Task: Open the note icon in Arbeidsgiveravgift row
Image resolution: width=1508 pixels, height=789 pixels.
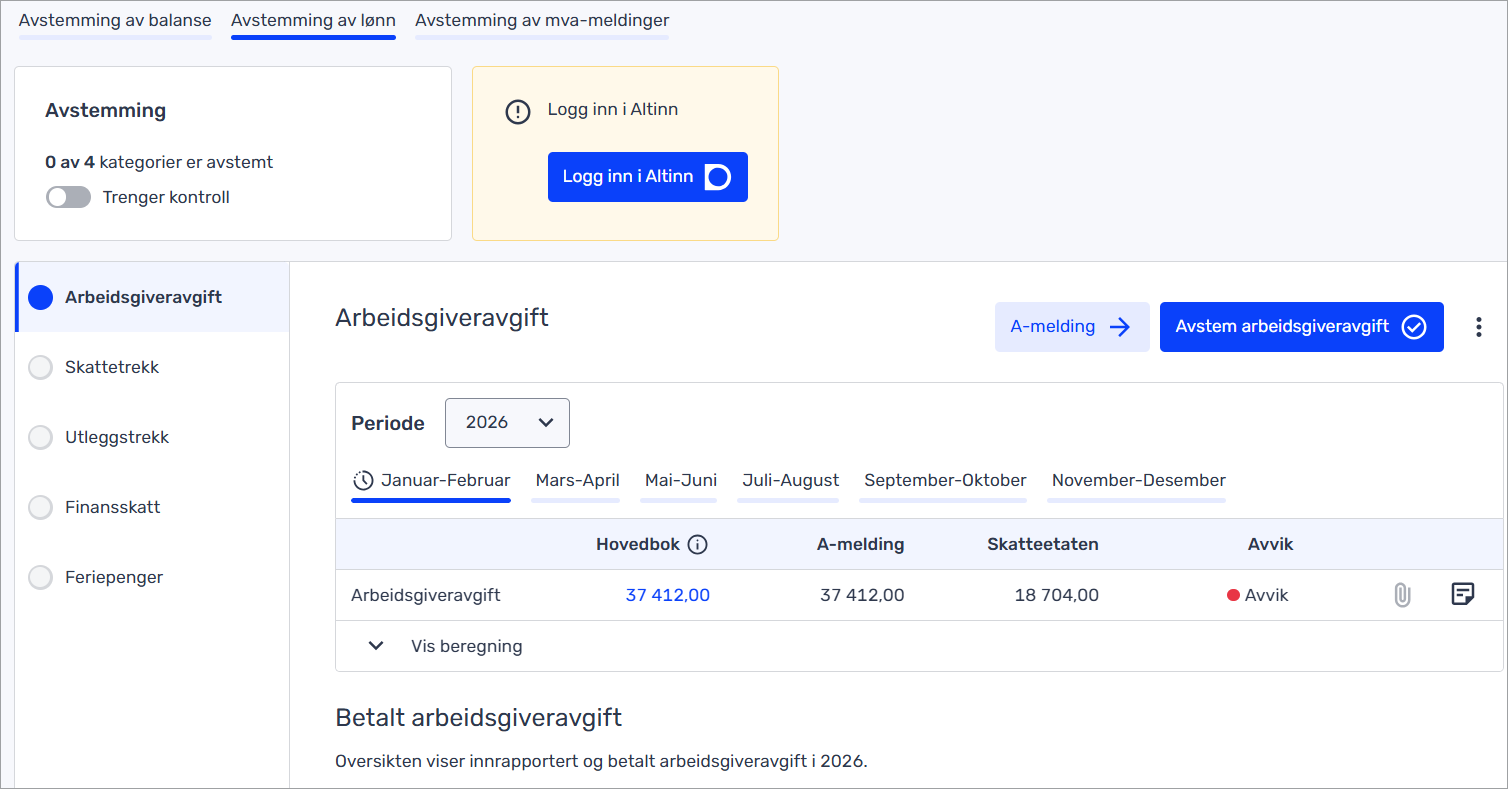Action: click(x=1462, y=595)
